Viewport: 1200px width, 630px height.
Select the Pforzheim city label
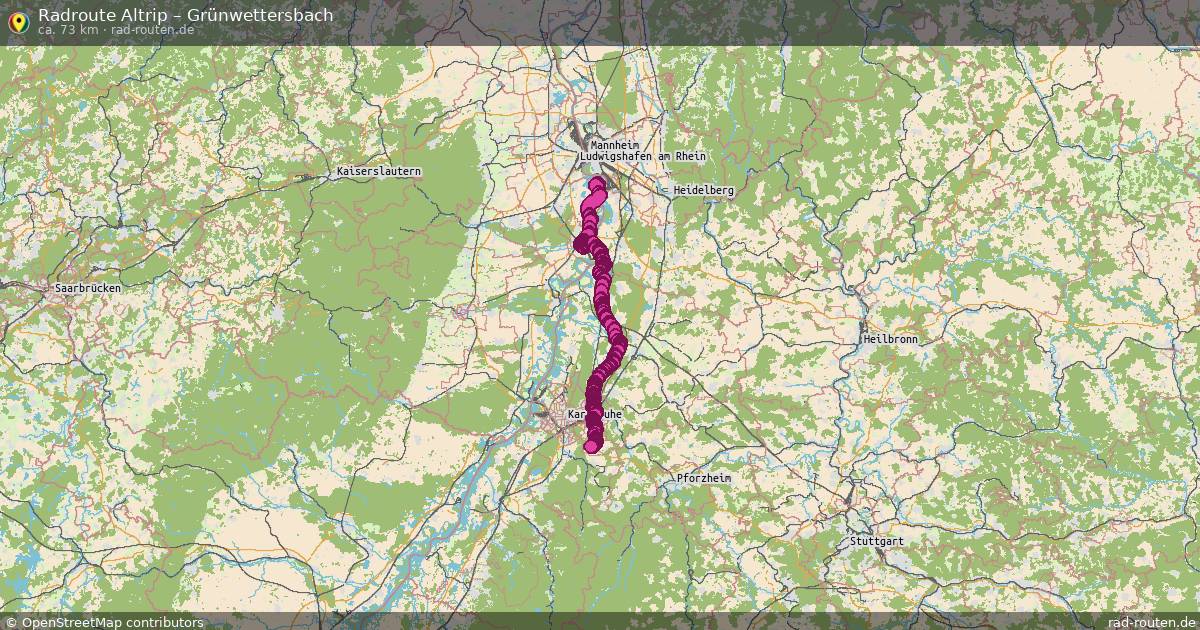click(704, 479)
